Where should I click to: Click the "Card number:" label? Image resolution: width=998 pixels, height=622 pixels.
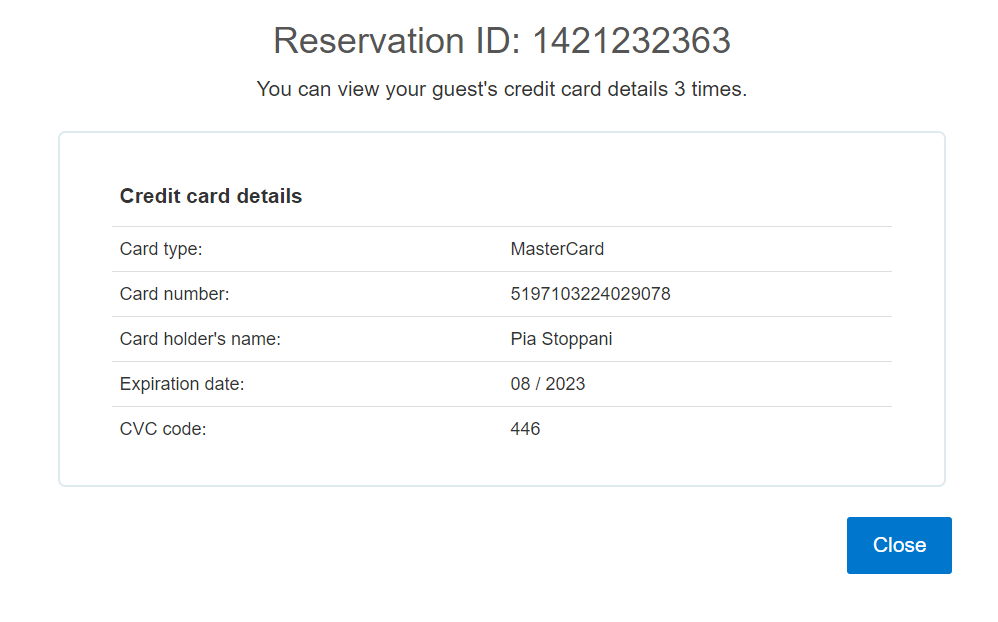pos(174,294)
